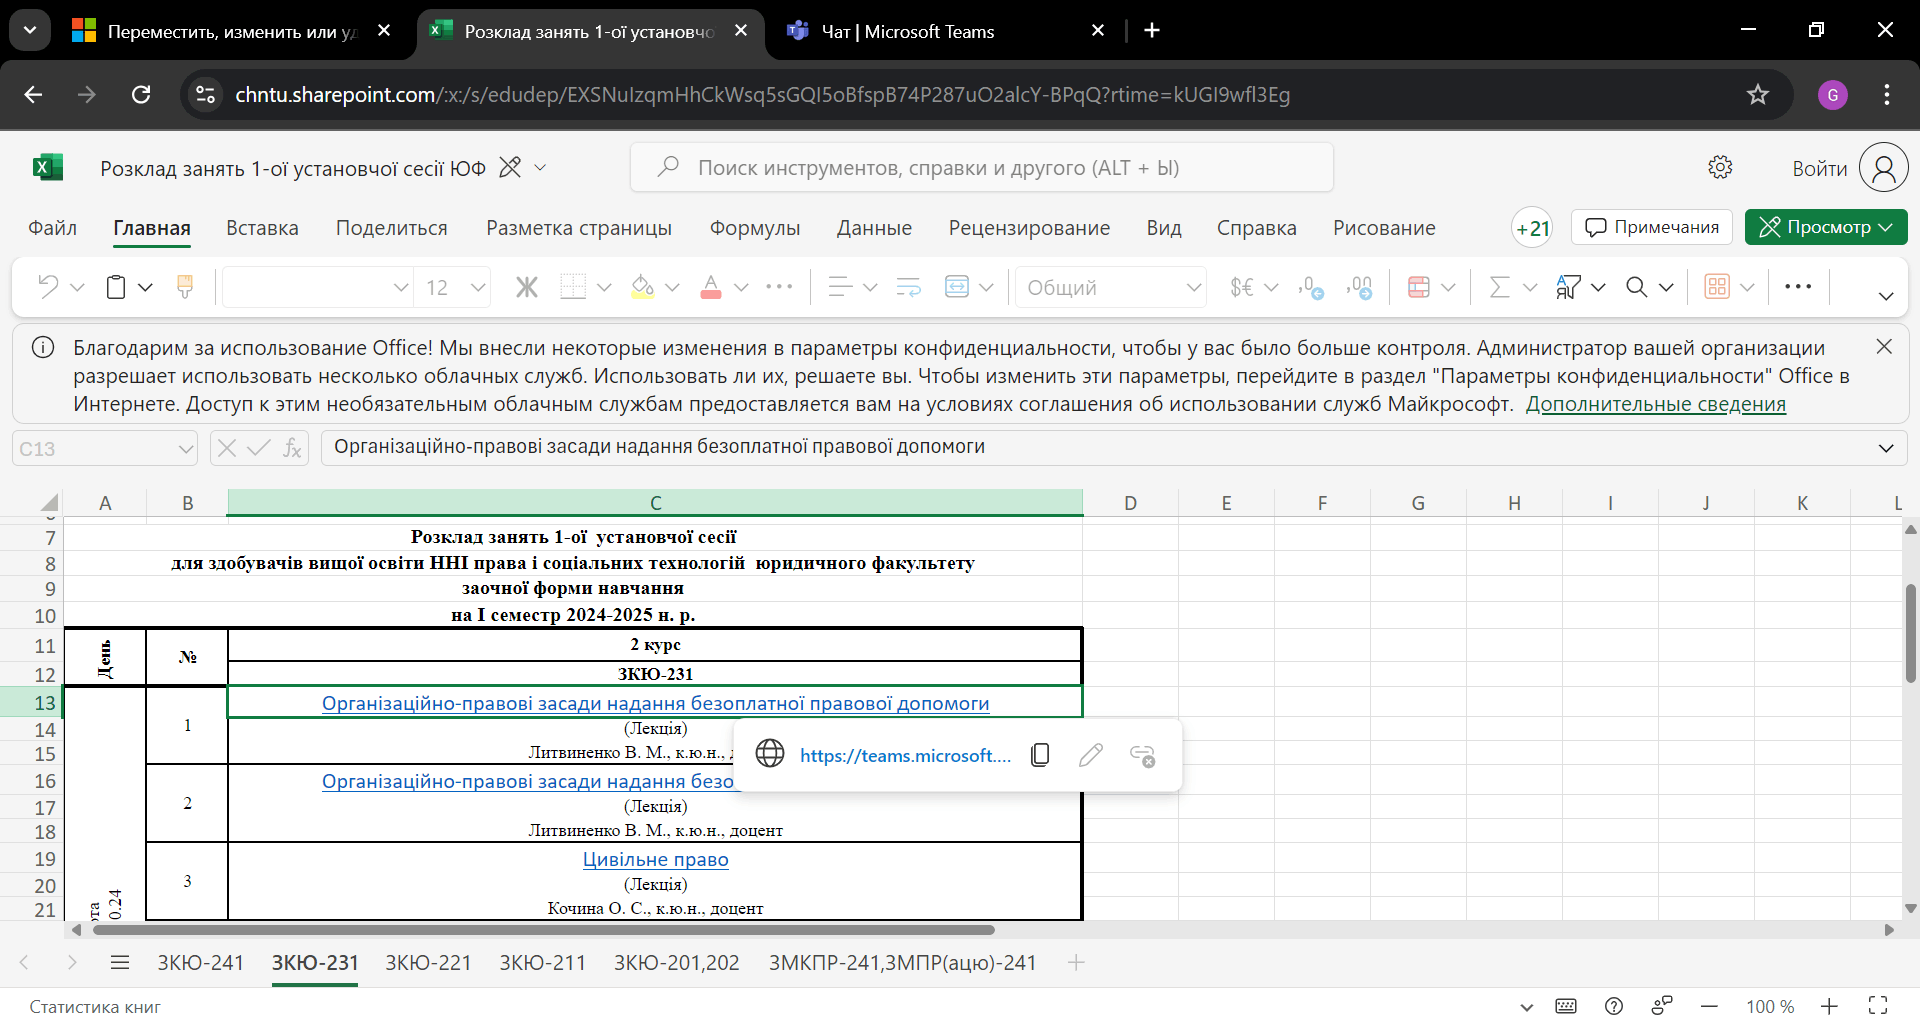Screen dimensions: 1920x1020
Task: Open more font options ellipsis
Action: (x=779, y=287)
